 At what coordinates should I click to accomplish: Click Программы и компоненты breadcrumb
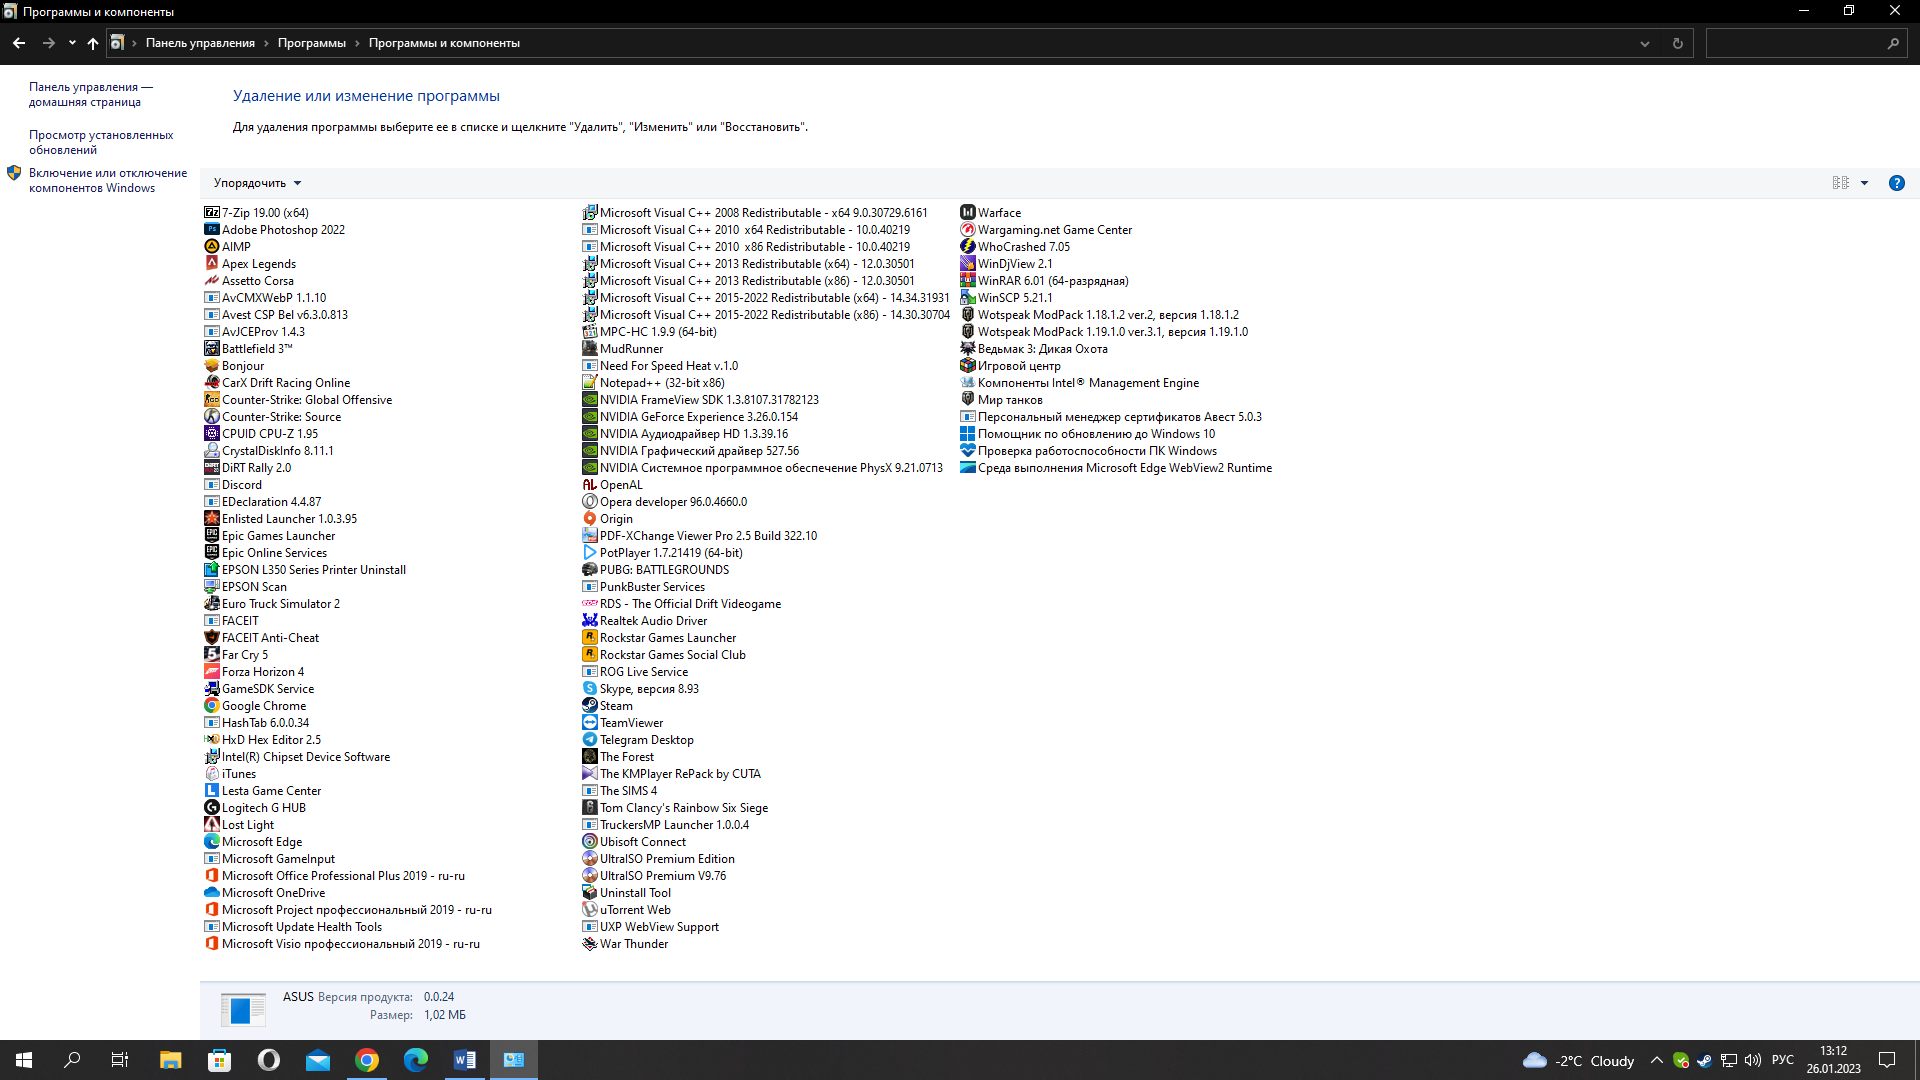444,43
